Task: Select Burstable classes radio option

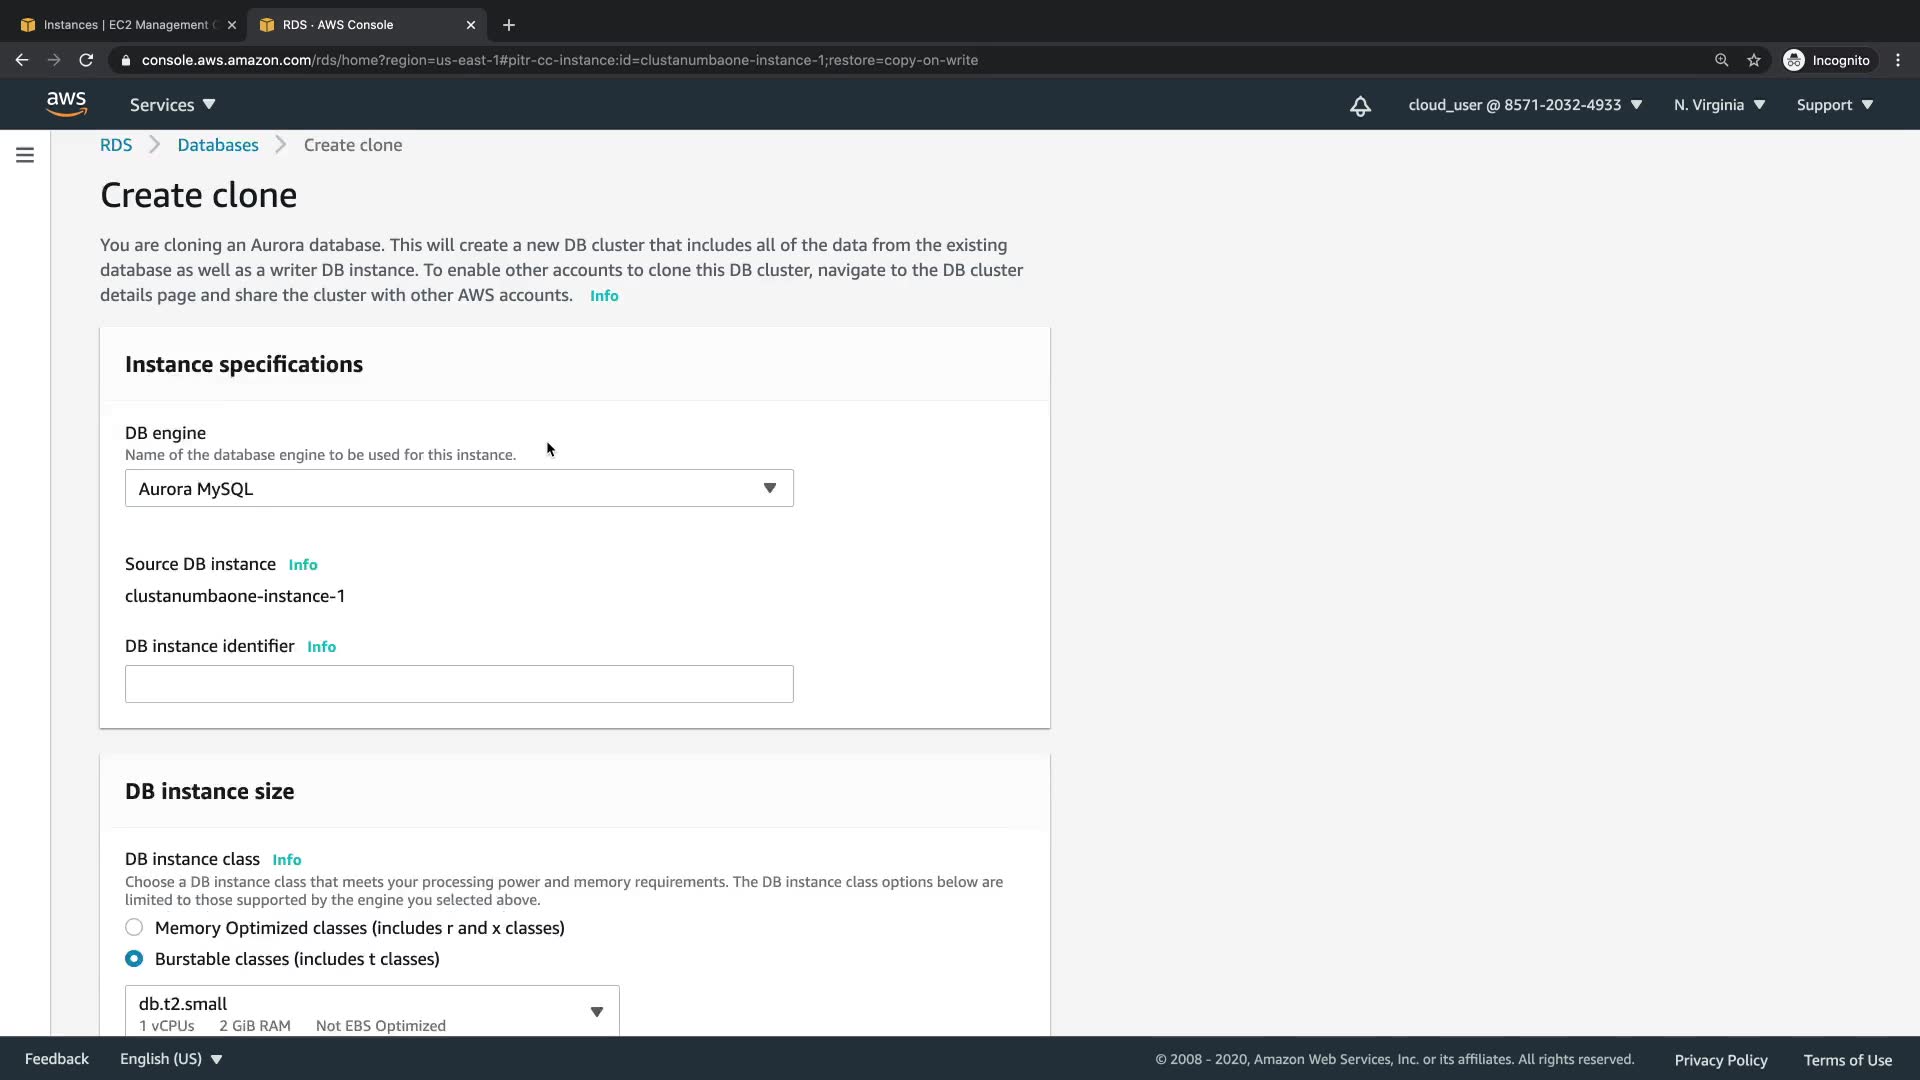Action: tap(134, 959)
